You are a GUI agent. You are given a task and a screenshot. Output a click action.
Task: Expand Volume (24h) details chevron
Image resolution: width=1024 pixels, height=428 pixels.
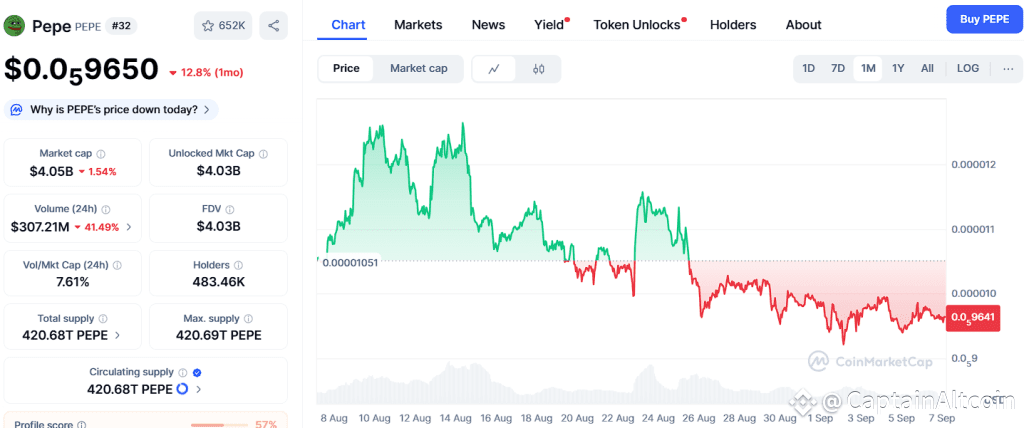[x=129, y=227]
